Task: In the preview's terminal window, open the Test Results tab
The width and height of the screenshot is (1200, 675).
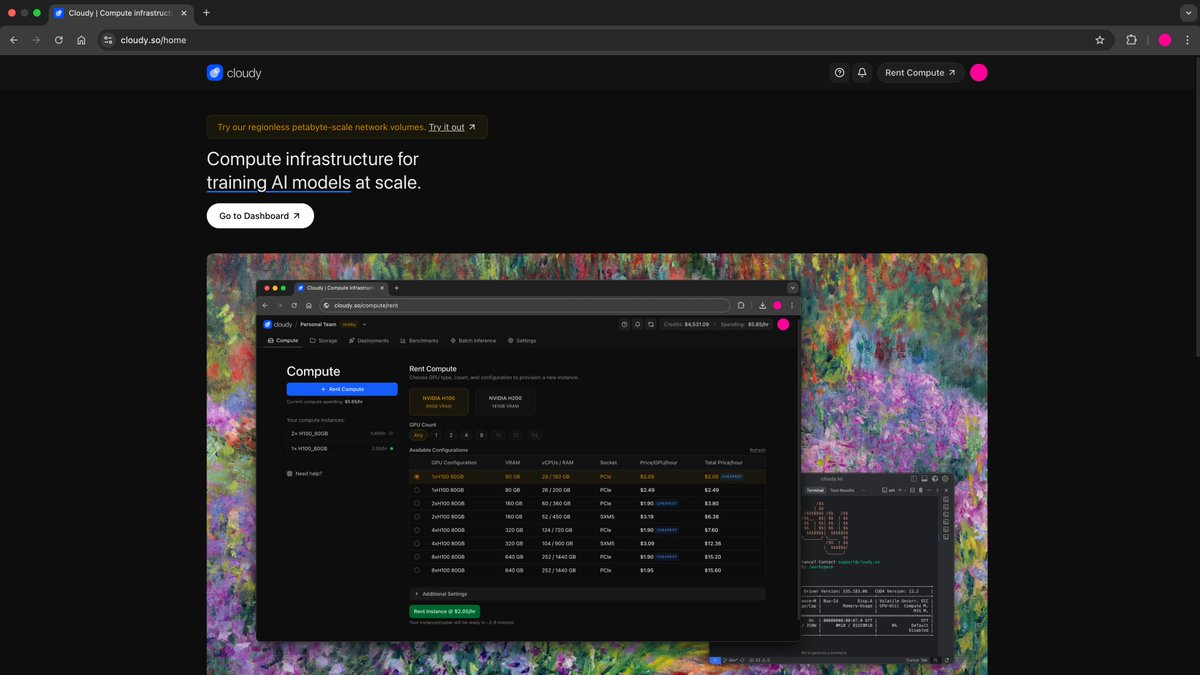Action: tap(842, 490)
